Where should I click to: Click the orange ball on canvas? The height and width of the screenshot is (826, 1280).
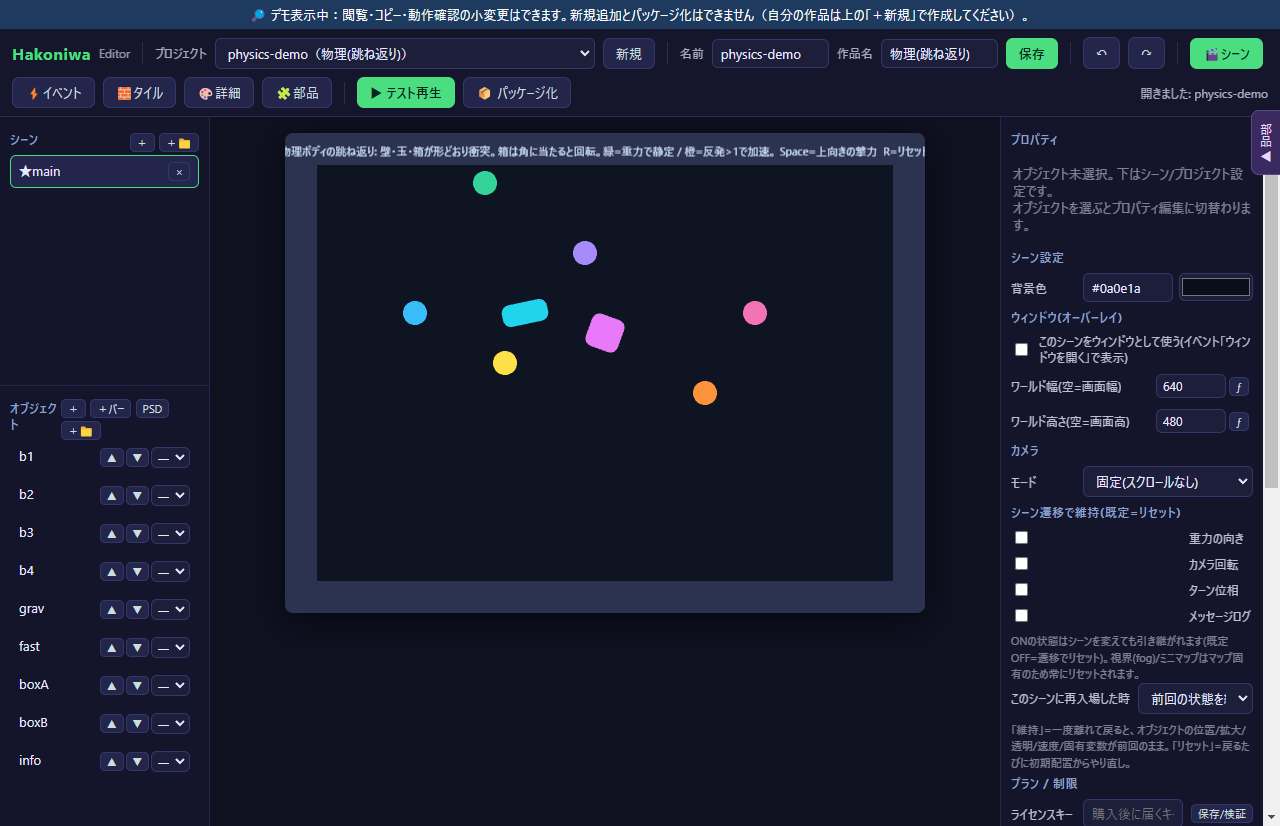click(705, 393)
